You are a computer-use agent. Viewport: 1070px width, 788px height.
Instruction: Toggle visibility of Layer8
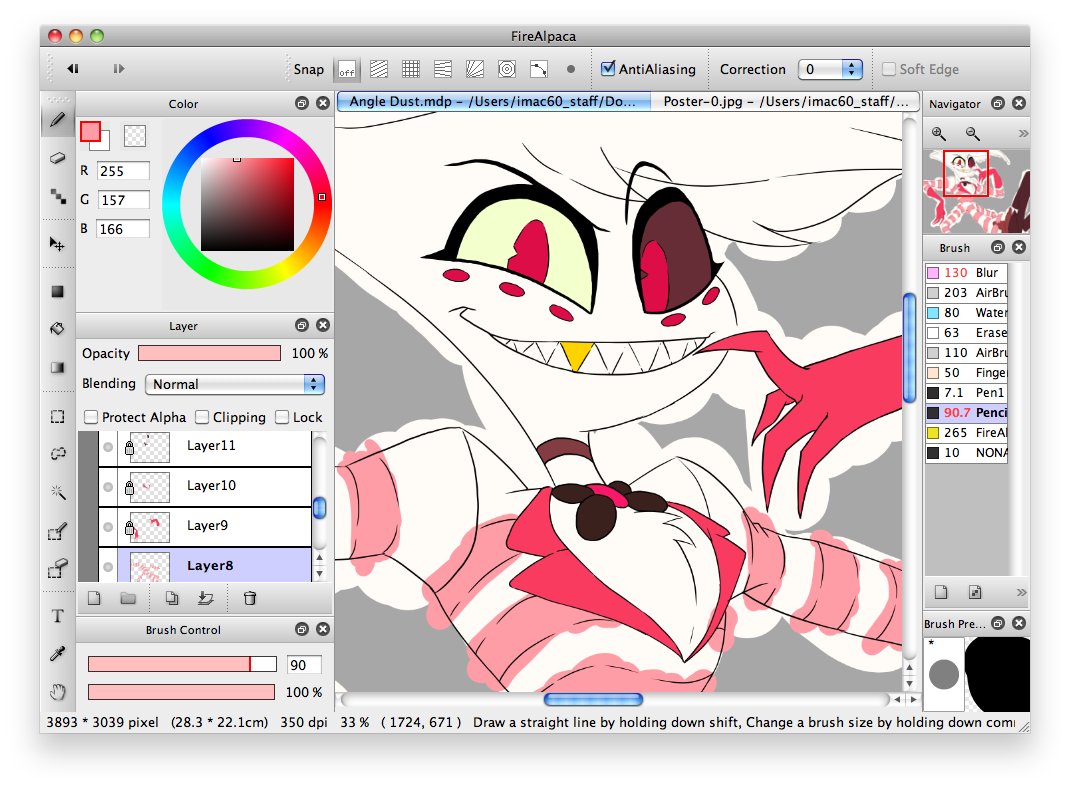click(108, 567)
